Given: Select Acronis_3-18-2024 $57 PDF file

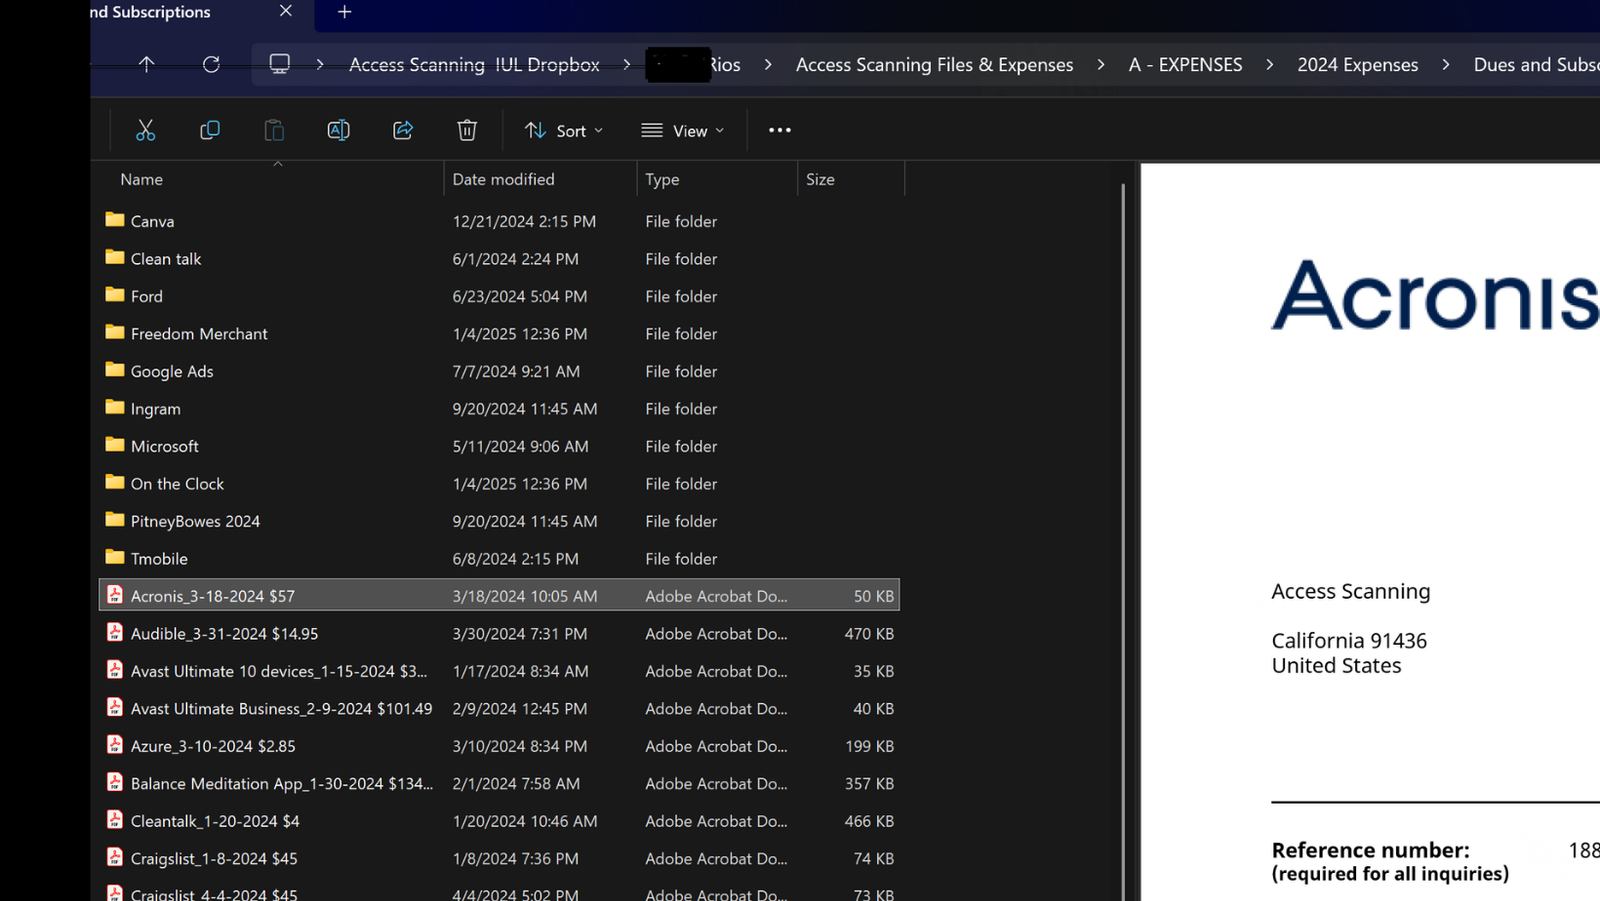Looking at the screenshot, I should coord(499,596).
